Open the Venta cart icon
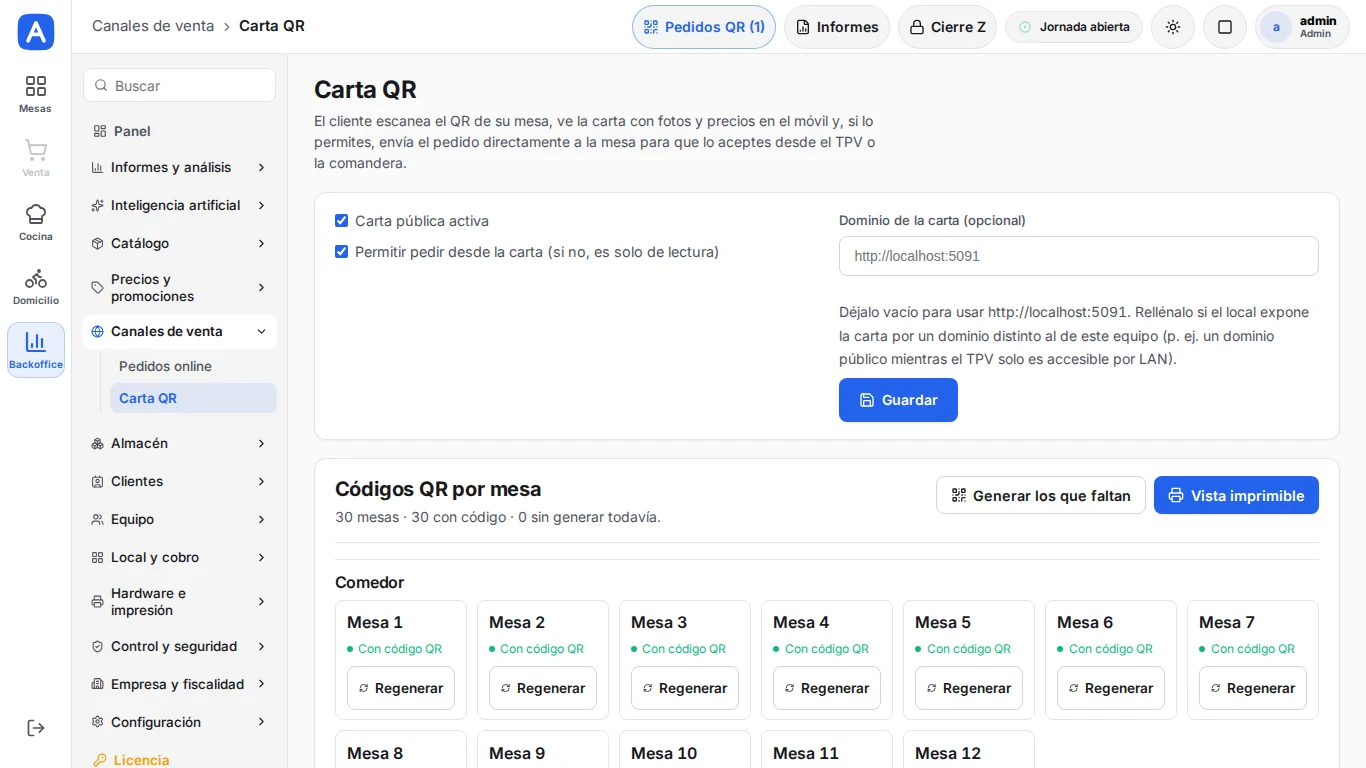 pos(36,158)
